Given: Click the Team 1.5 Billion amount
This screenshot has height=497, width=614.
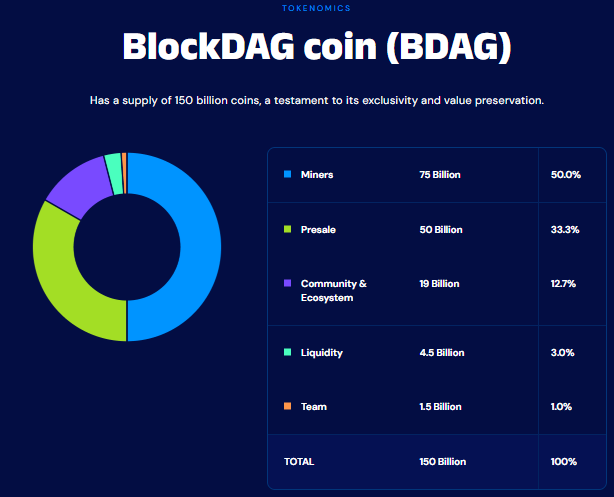Looking at the screenshot, I should point(441,407).
